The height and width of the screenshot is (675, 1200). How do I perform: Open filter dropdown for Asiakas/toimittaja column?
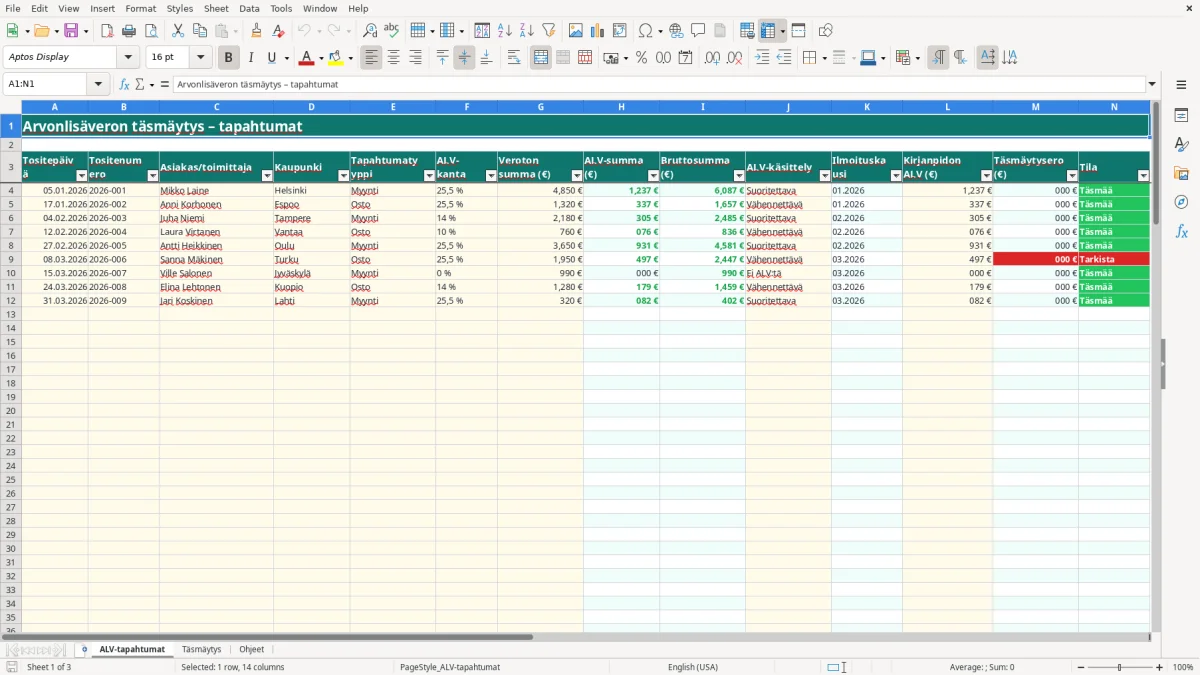click(267, 175)
